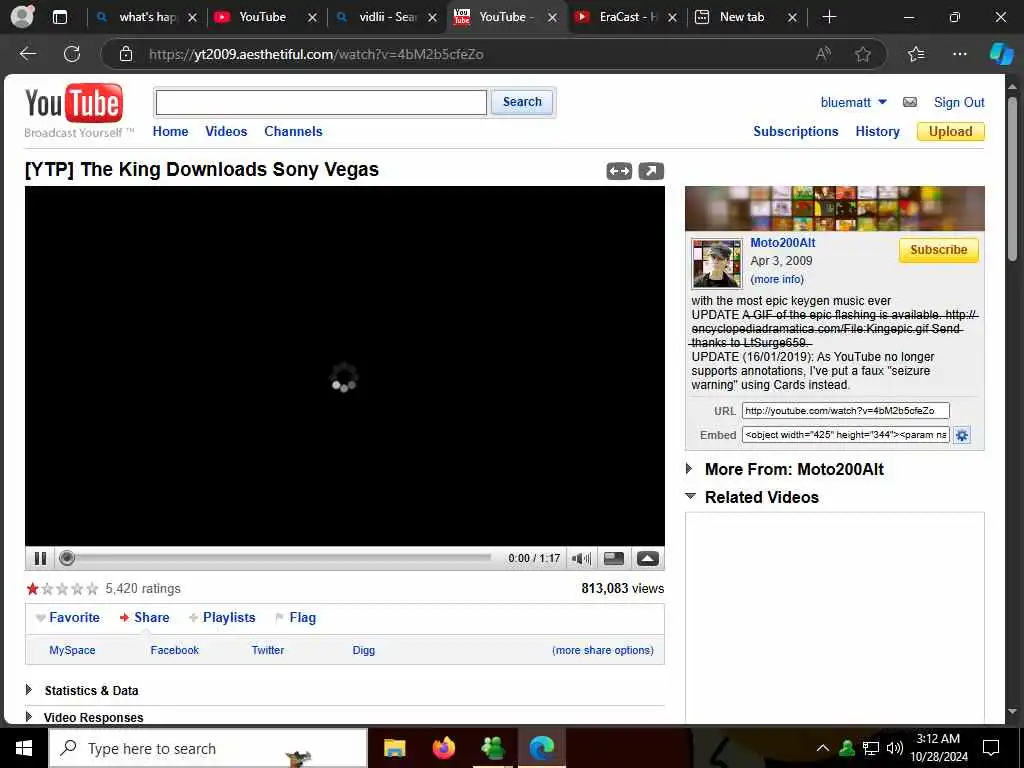
Task: Pause the video playback
Action: pos(40,558)
